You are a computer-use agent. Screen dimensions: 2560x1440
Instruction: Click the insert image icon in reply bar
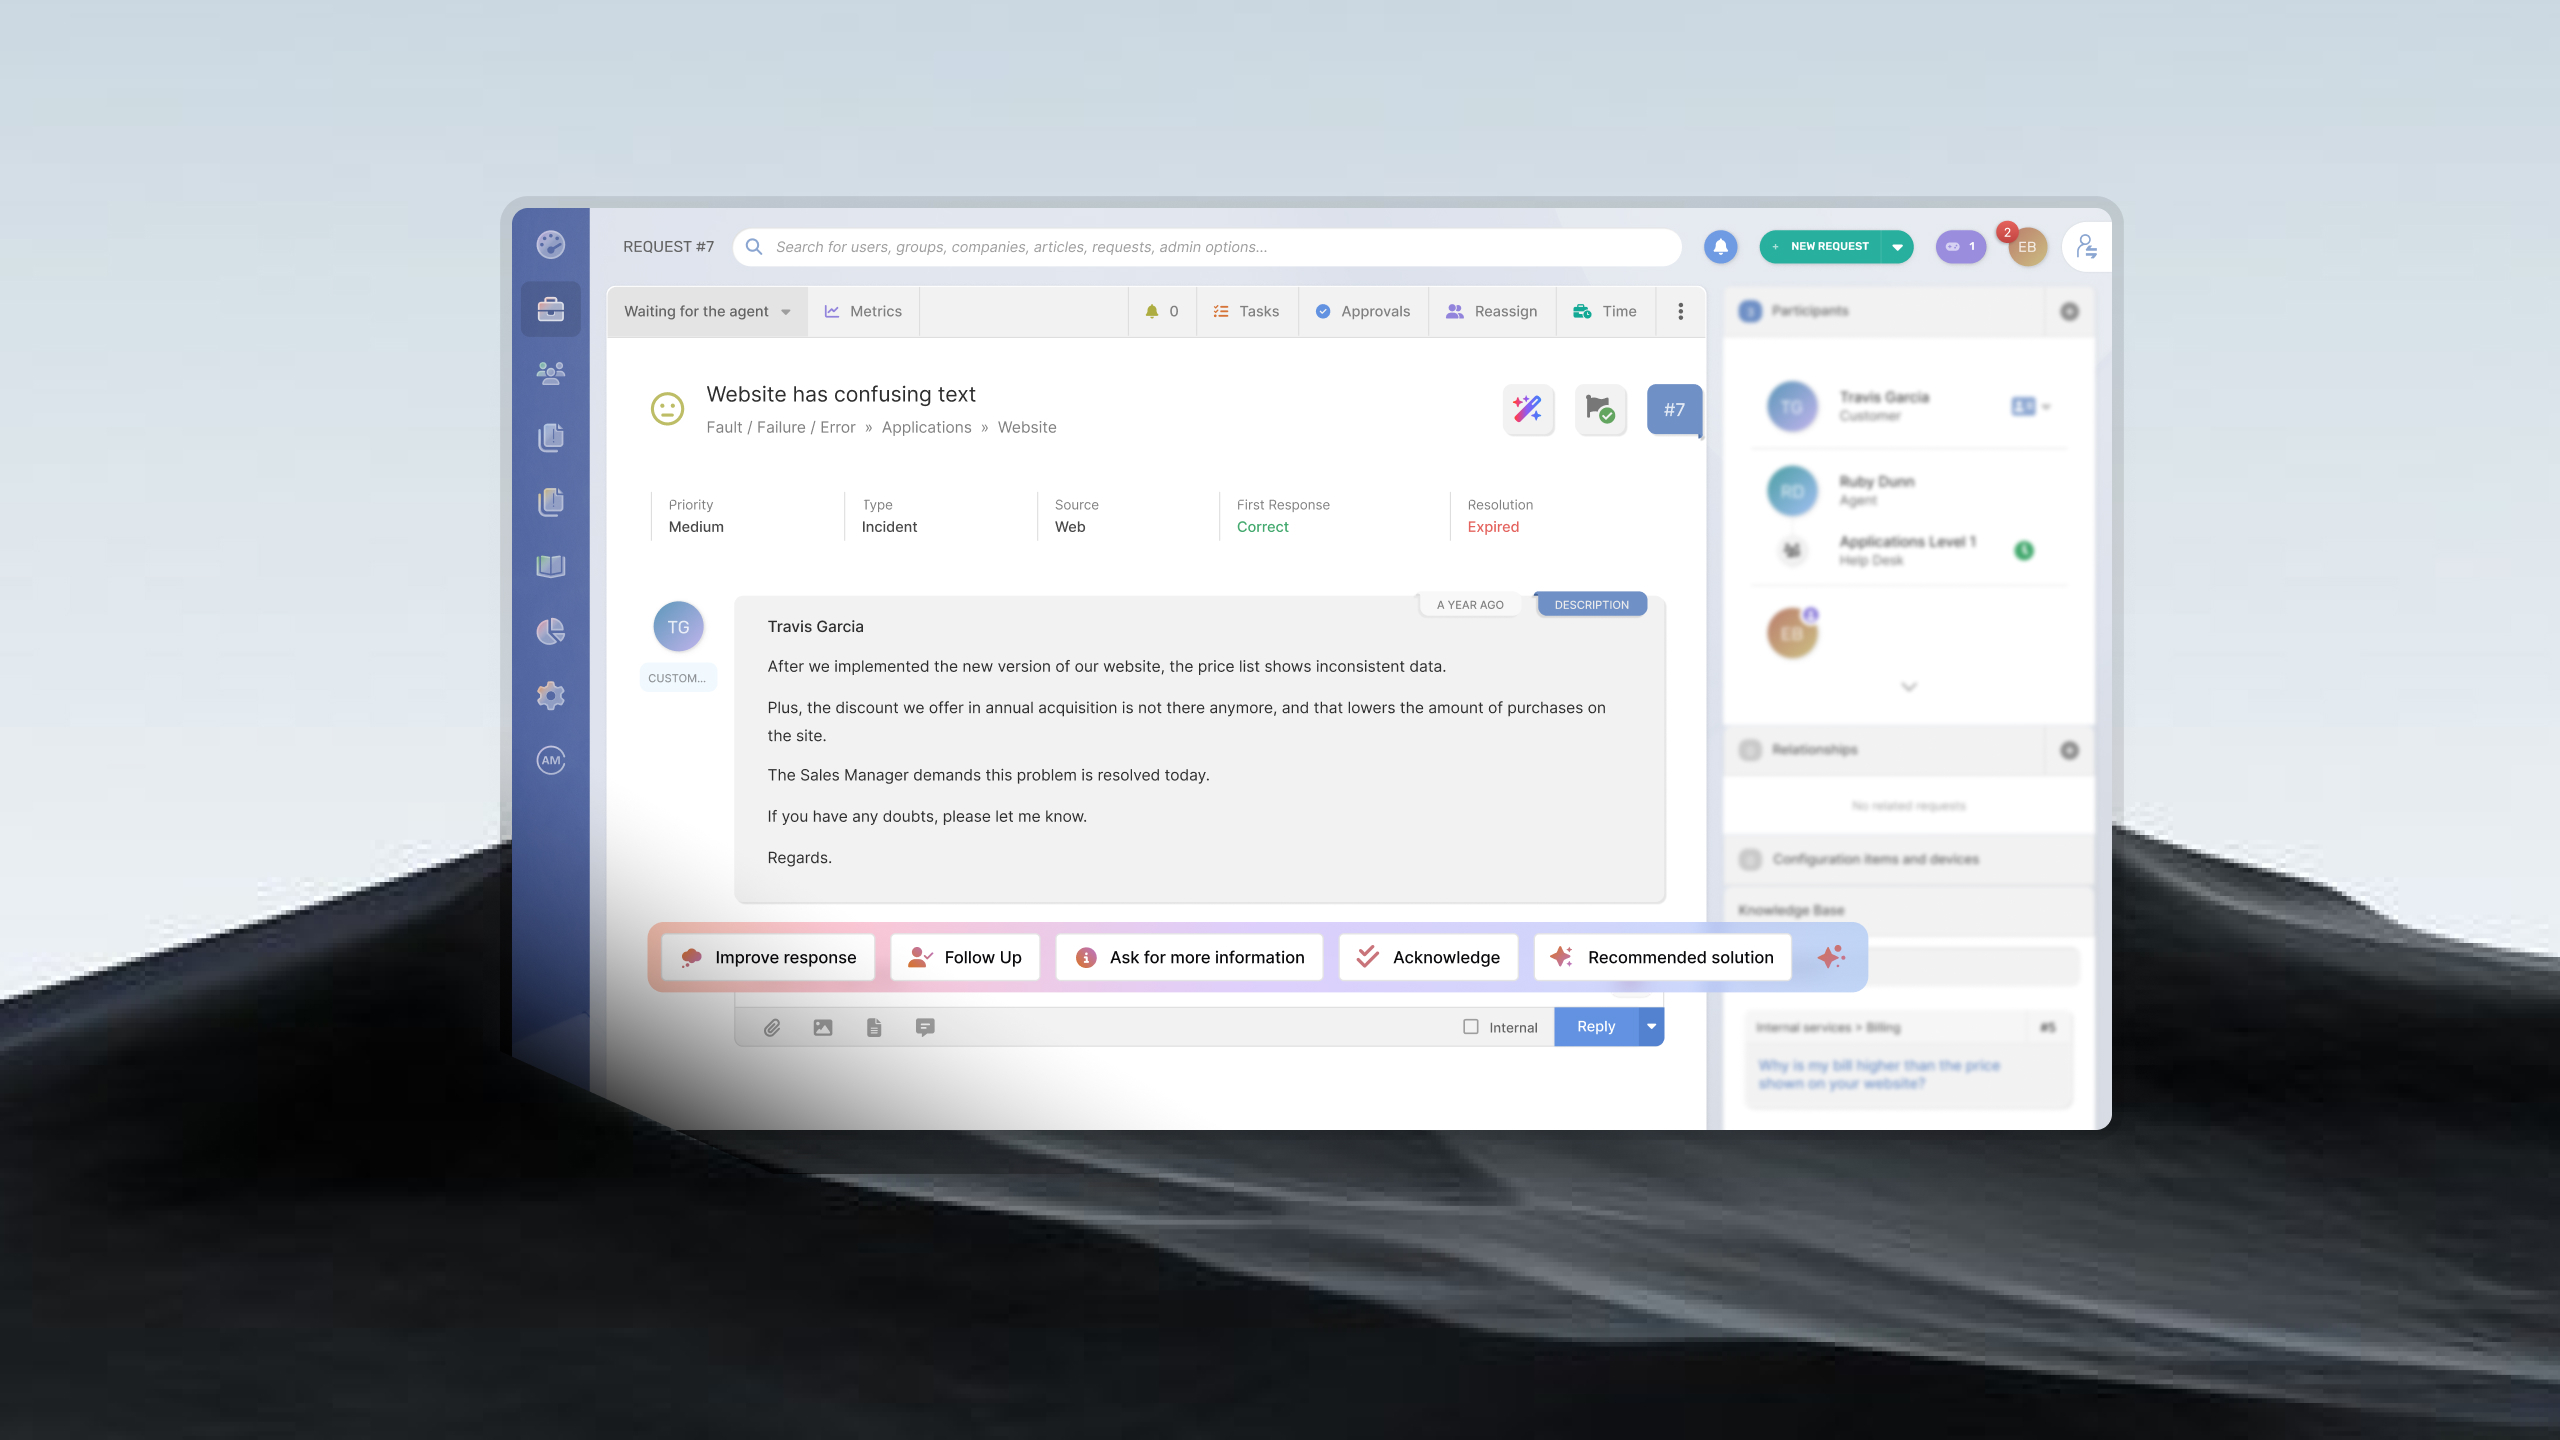pos(823,1027)
